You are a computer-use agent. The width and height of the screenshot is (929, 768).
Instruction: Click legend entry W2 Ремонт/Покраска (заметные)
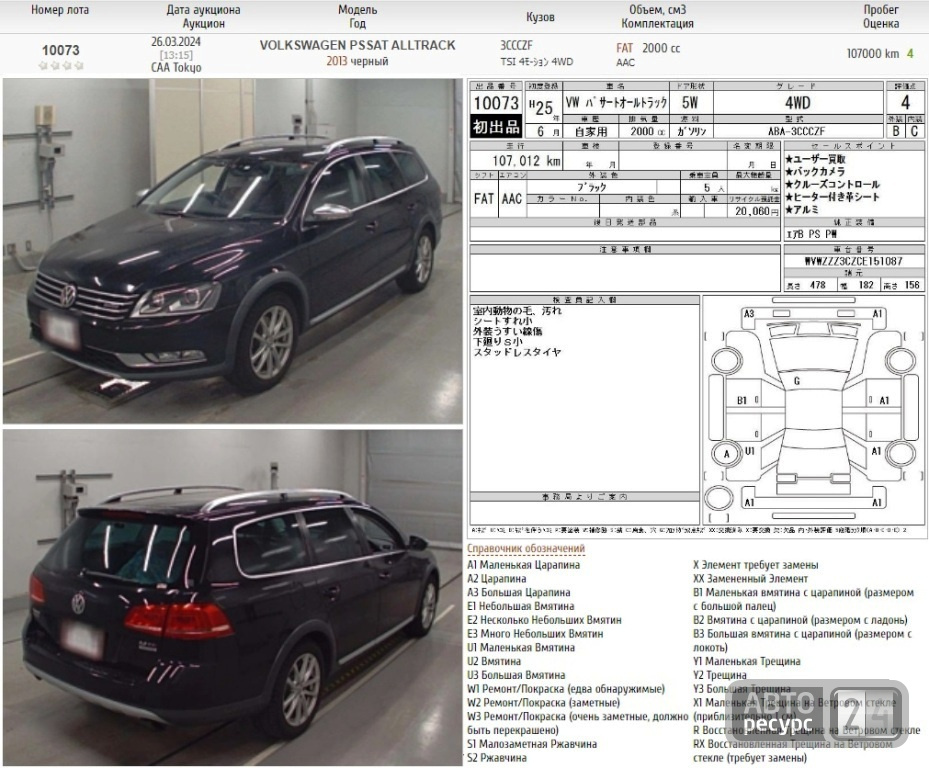[x=543, y=703]
